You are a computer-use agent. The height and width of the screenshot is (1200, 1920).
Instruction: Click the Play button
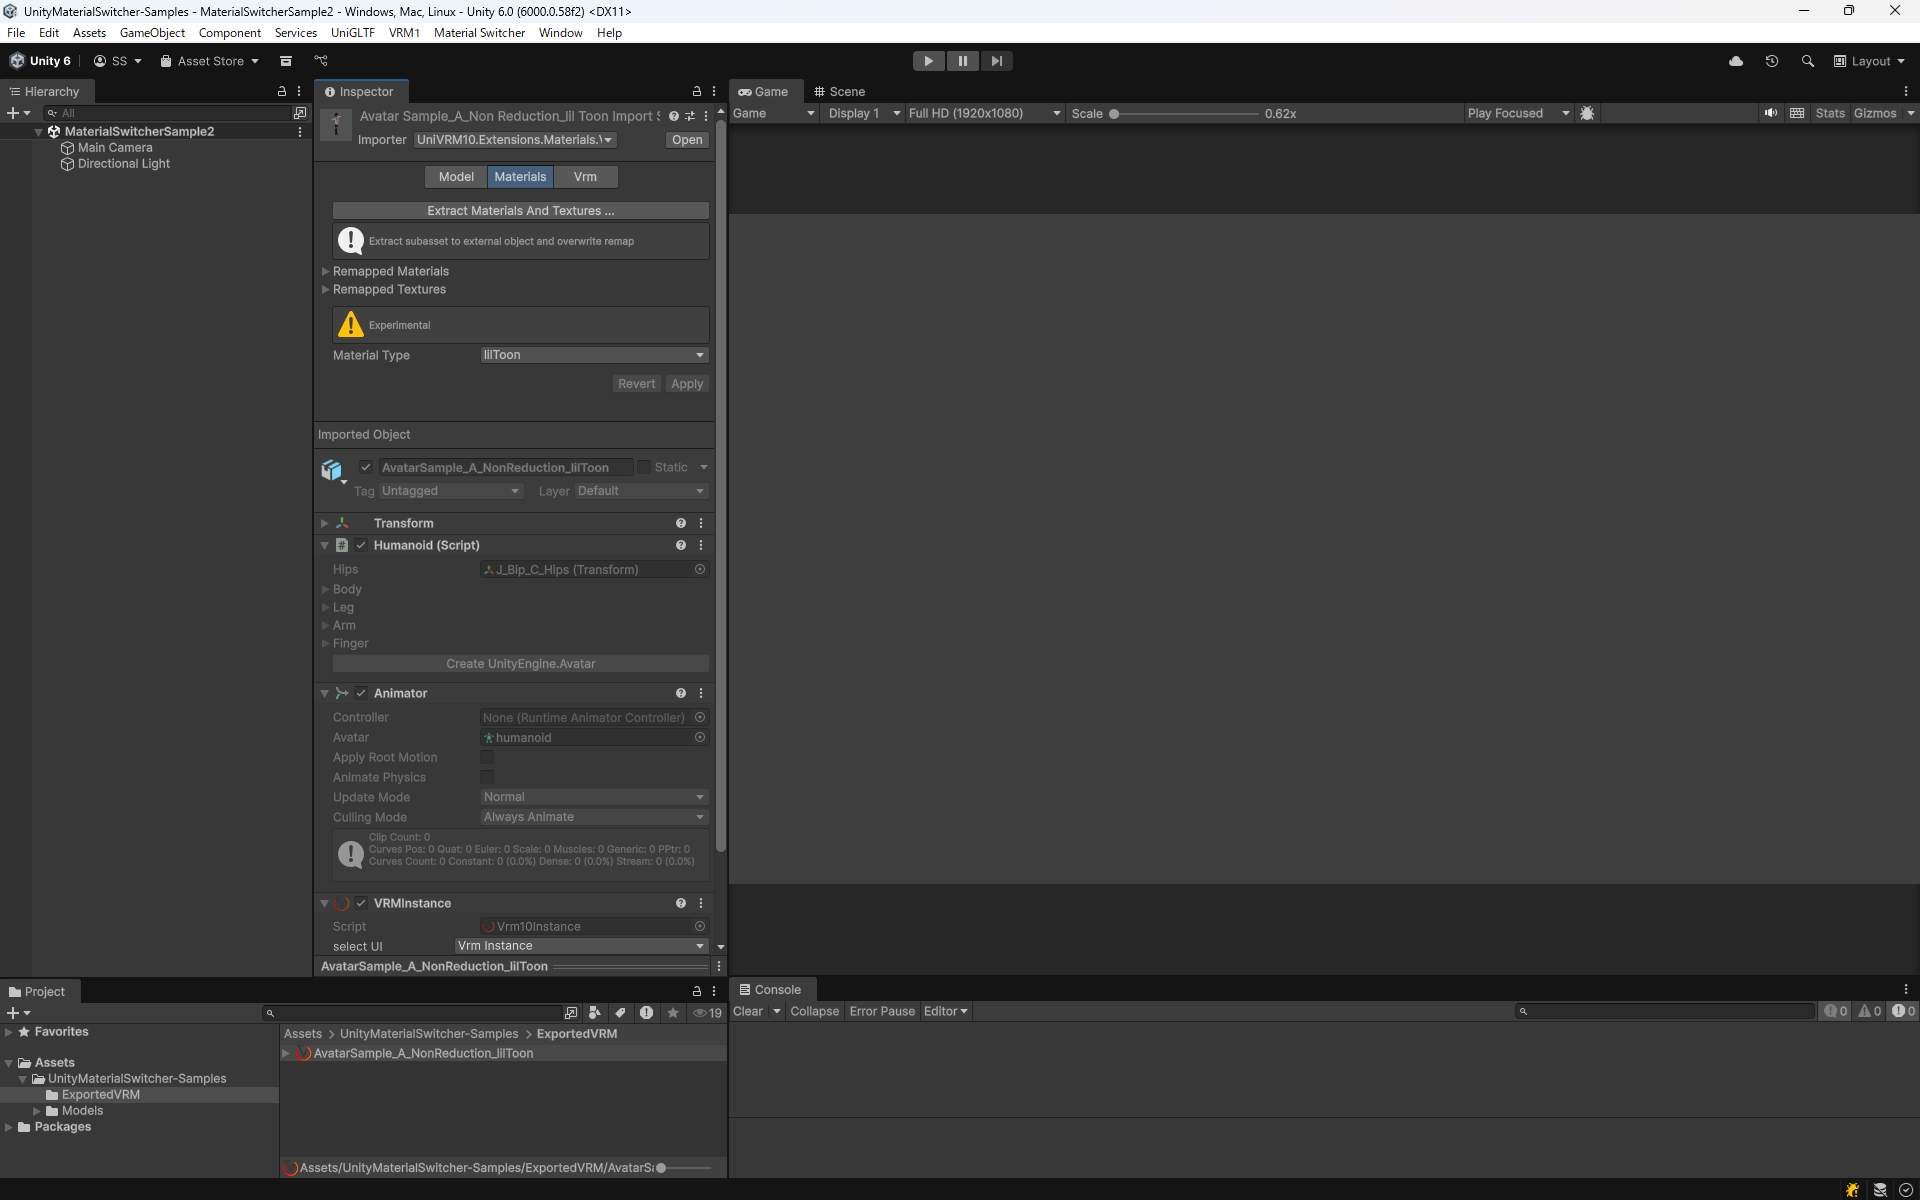pos(928,61)
